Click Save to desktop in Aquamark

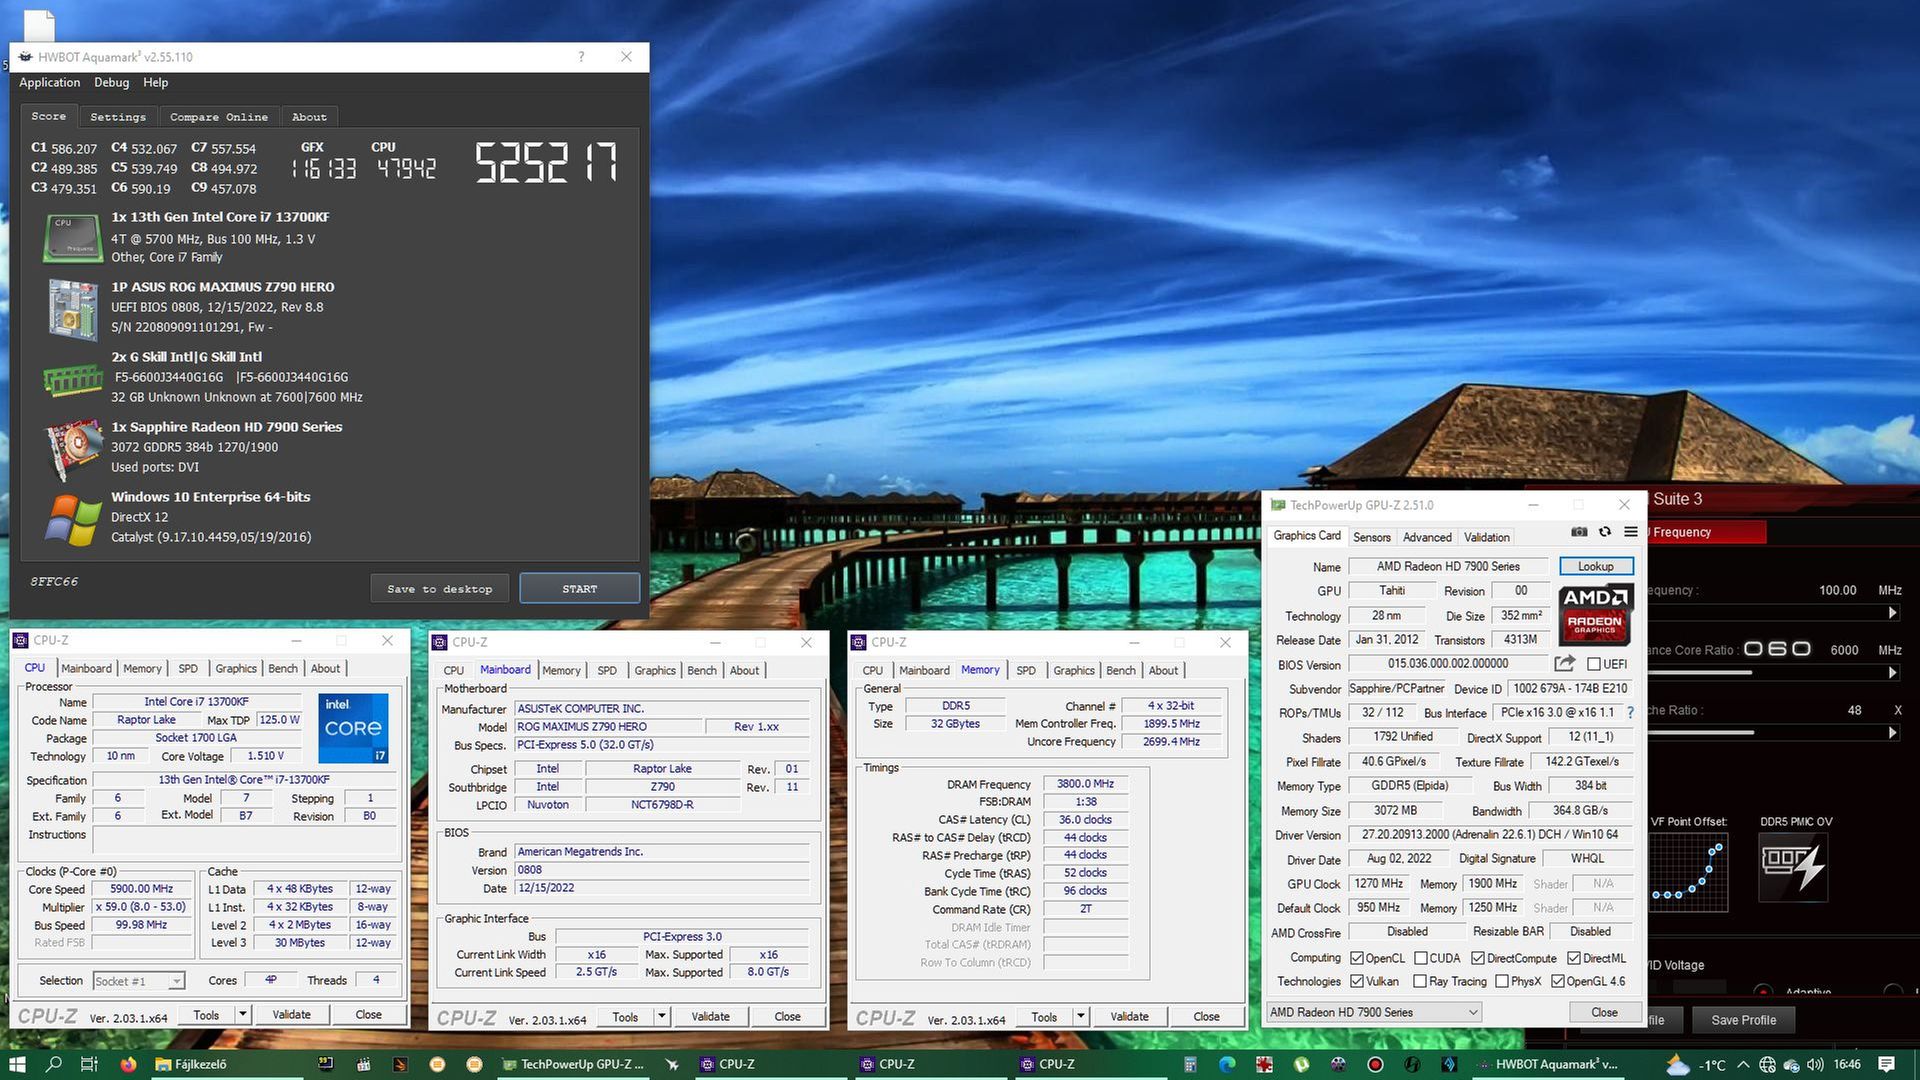[x=440, y=589]
